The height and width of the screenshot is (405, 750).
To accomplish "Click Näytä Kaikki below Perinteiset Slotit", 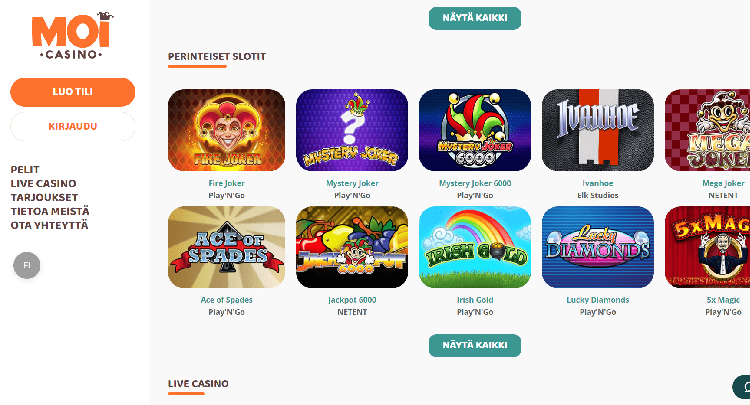I will pos(475,345).
